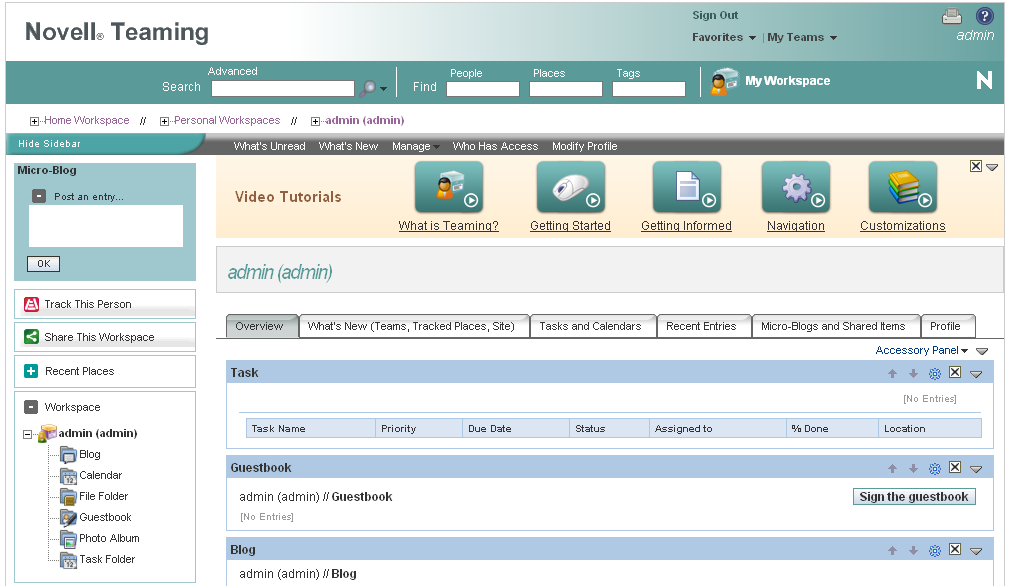
Task: Open the Getting Informed video tutorial
Action: [x=686, y=187]
